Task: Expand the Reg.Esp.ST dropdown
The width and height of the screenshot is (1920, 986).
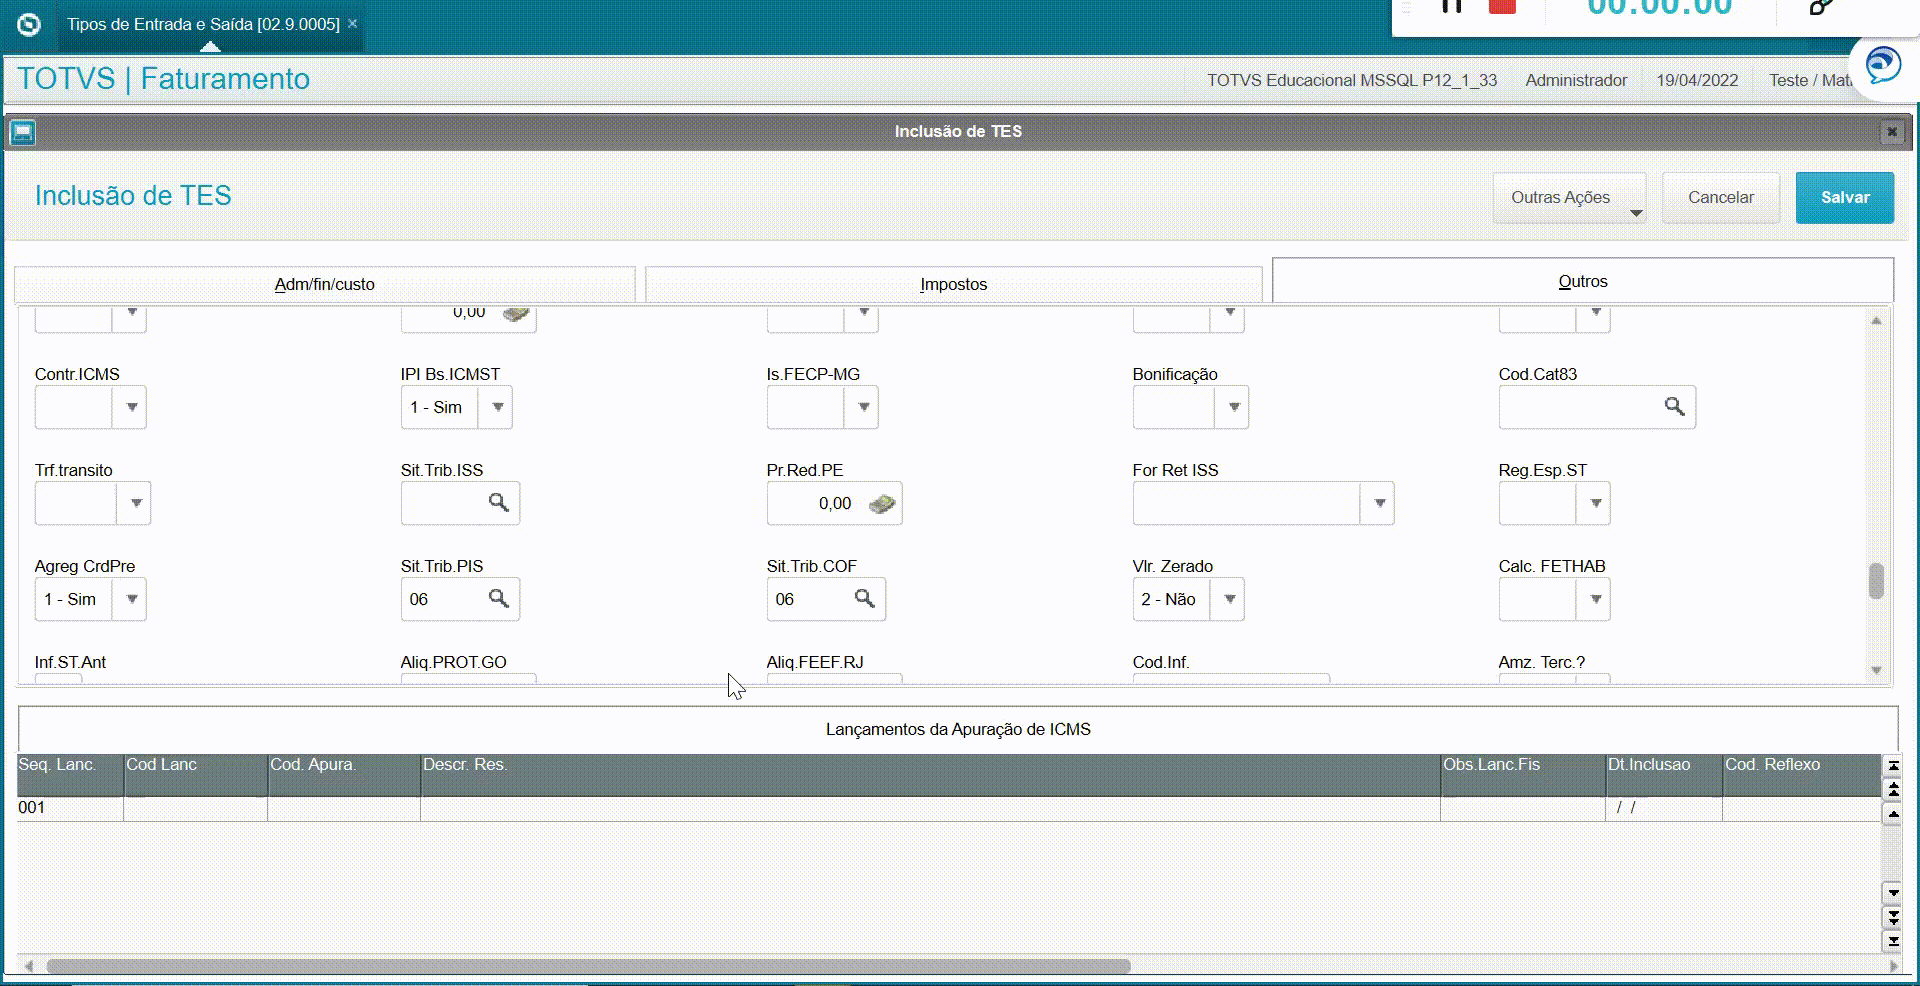Action: (x=1595, y=503)
